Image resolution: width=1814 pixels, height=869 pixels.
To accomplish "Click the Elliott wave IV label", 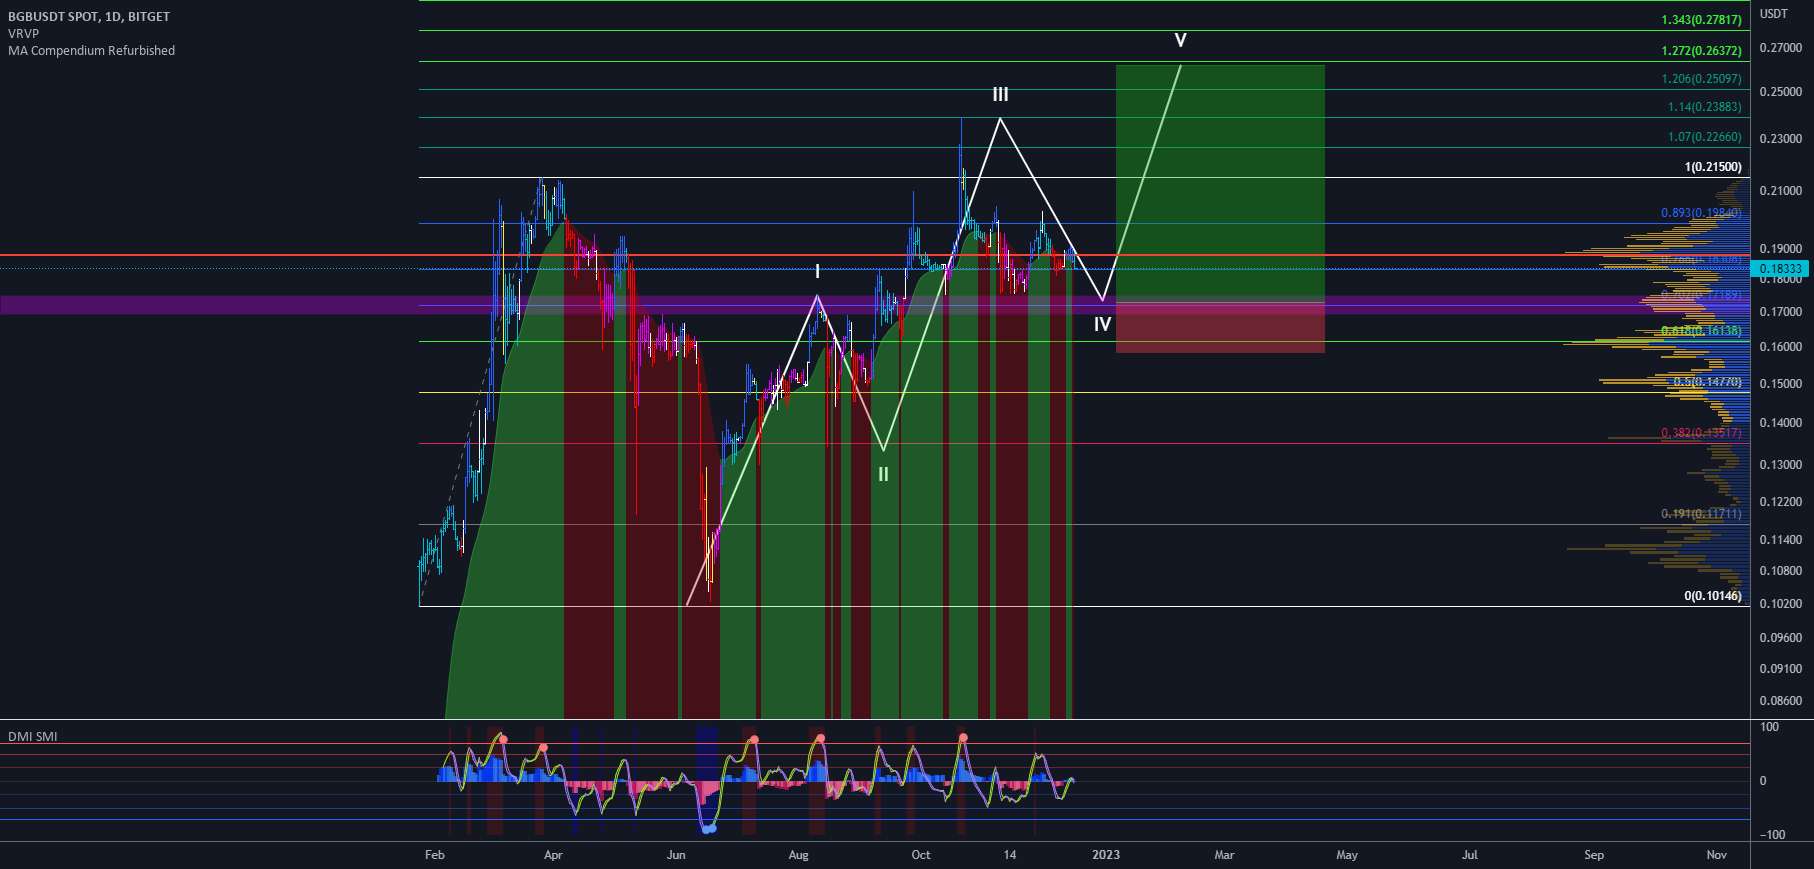I will point(1102,324).
